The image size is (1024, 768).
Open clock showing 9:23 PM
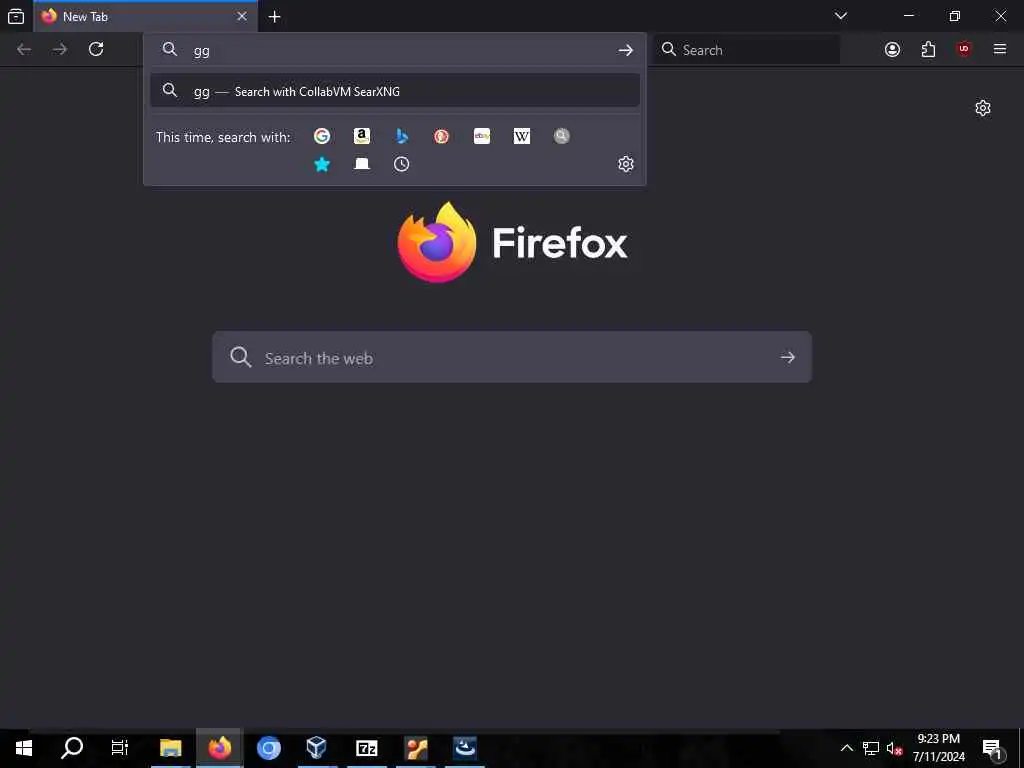click(938, 748)
